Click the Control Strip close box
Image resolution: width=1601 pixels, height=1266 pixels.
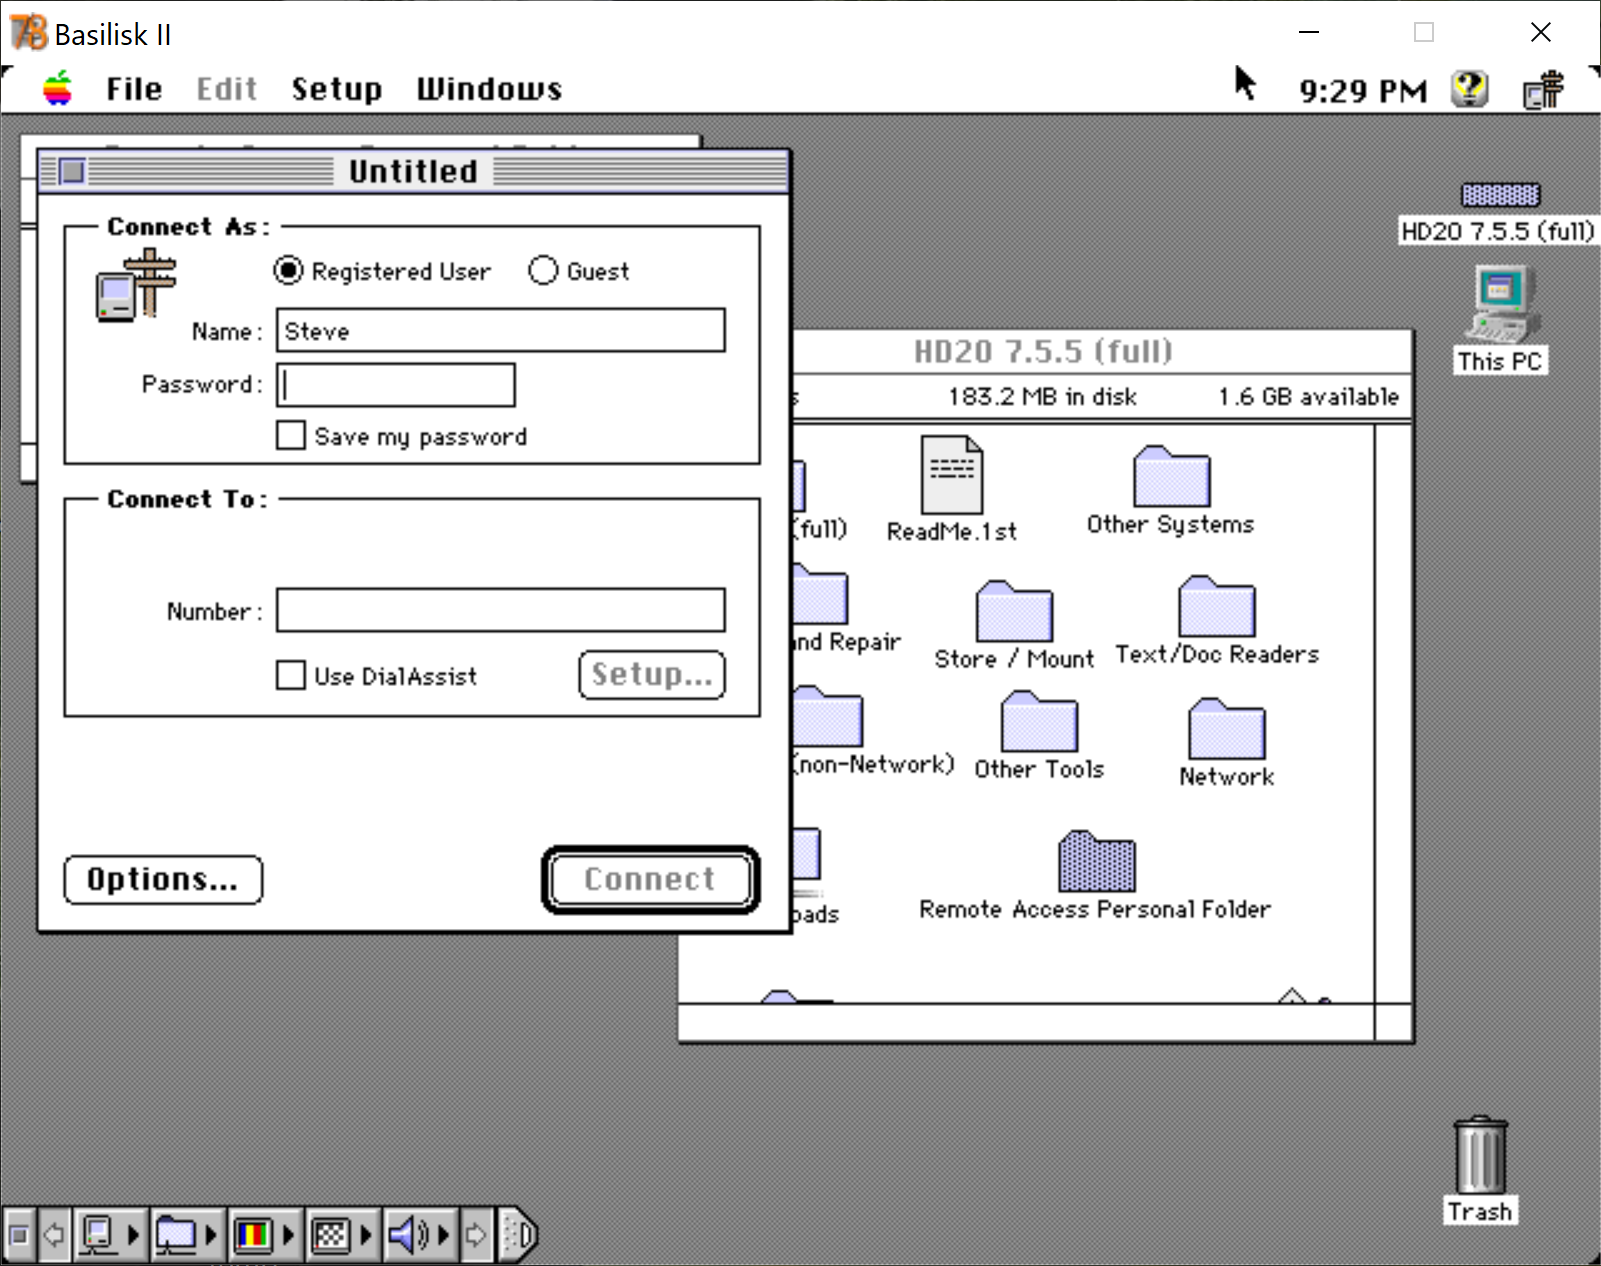pos(19,1235)
